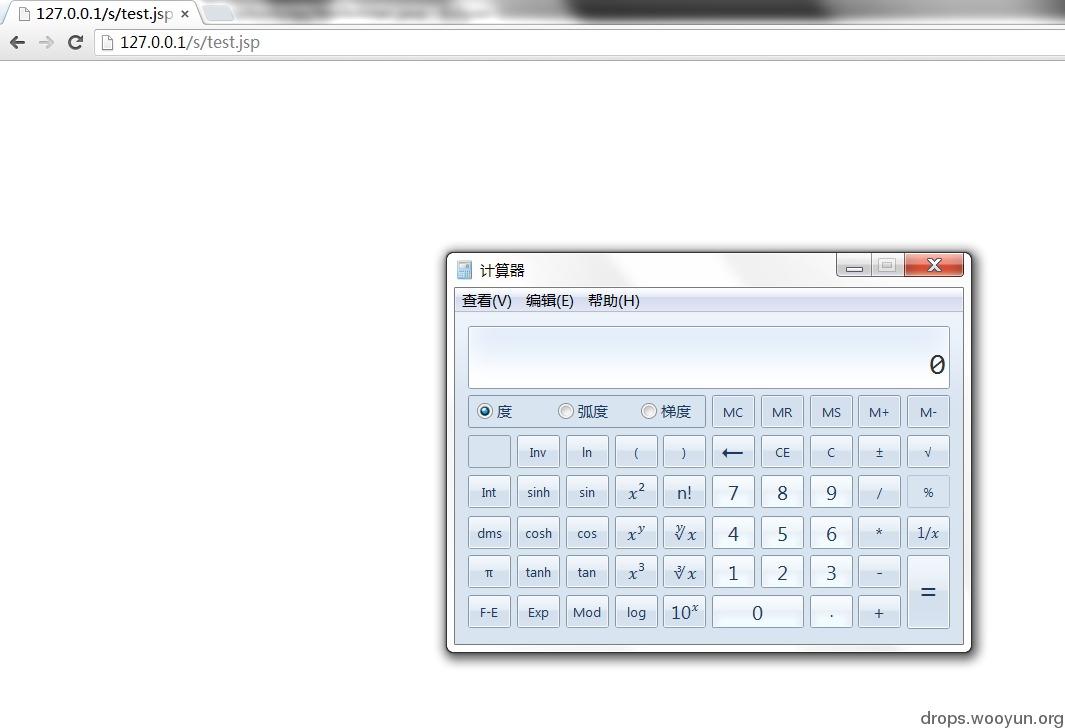Click the = equals button
The height and width of the screenshot is (728, 1065).
tap(928, 592)
